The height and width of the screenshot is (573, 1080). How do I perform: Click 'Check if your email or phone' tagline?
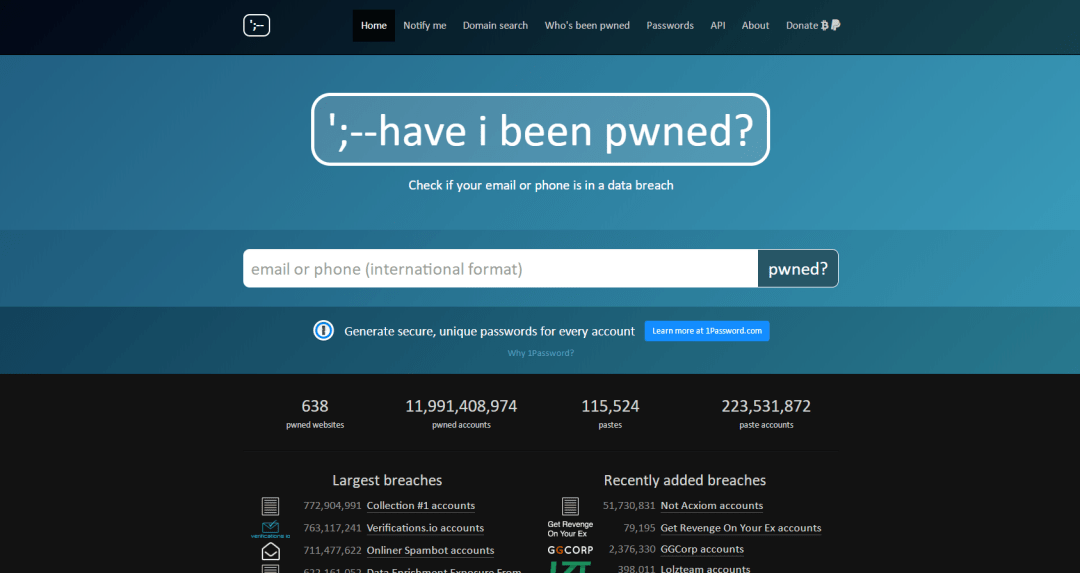pyautogui.click(x=541, y=185)
